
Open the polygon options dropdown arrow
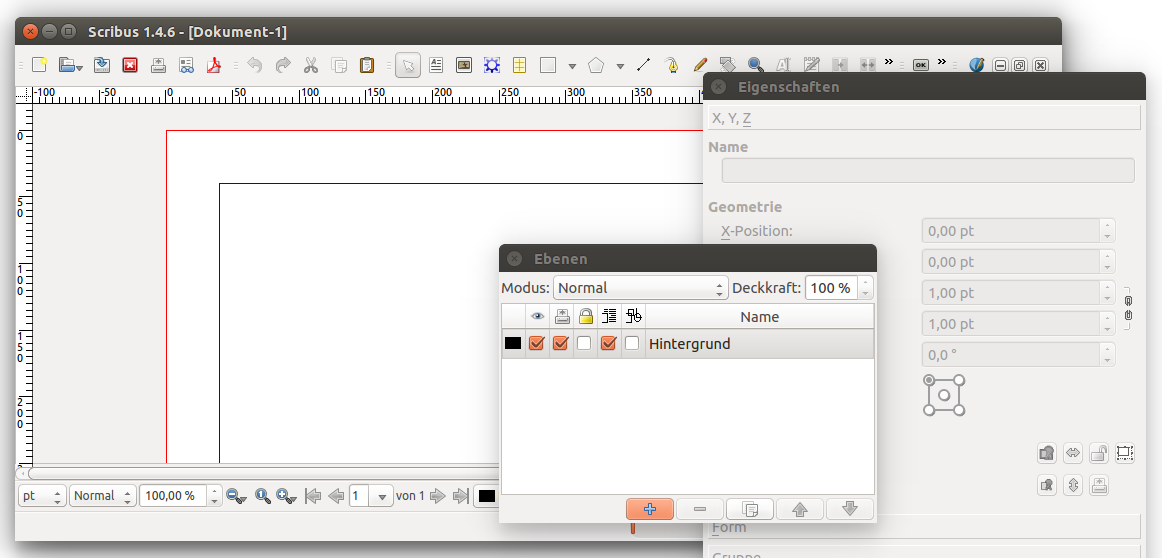click(620, 65)
